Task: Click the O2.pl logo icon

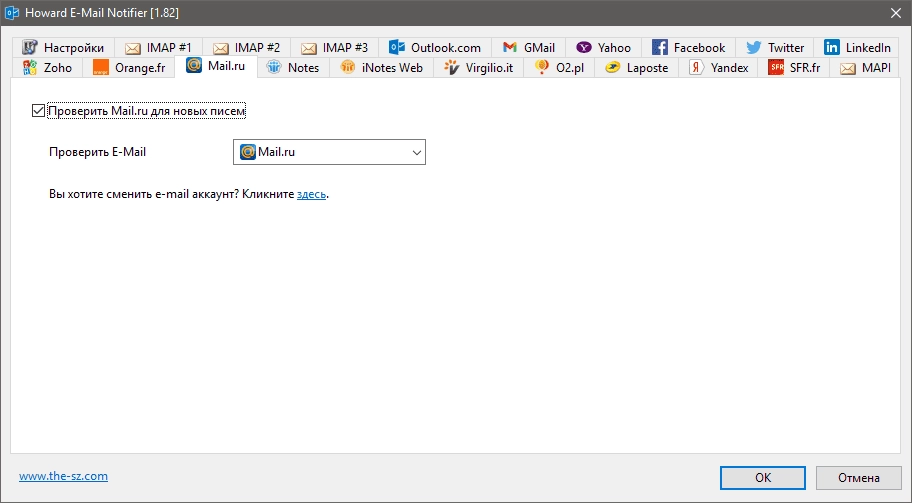Action: point(542,67)
